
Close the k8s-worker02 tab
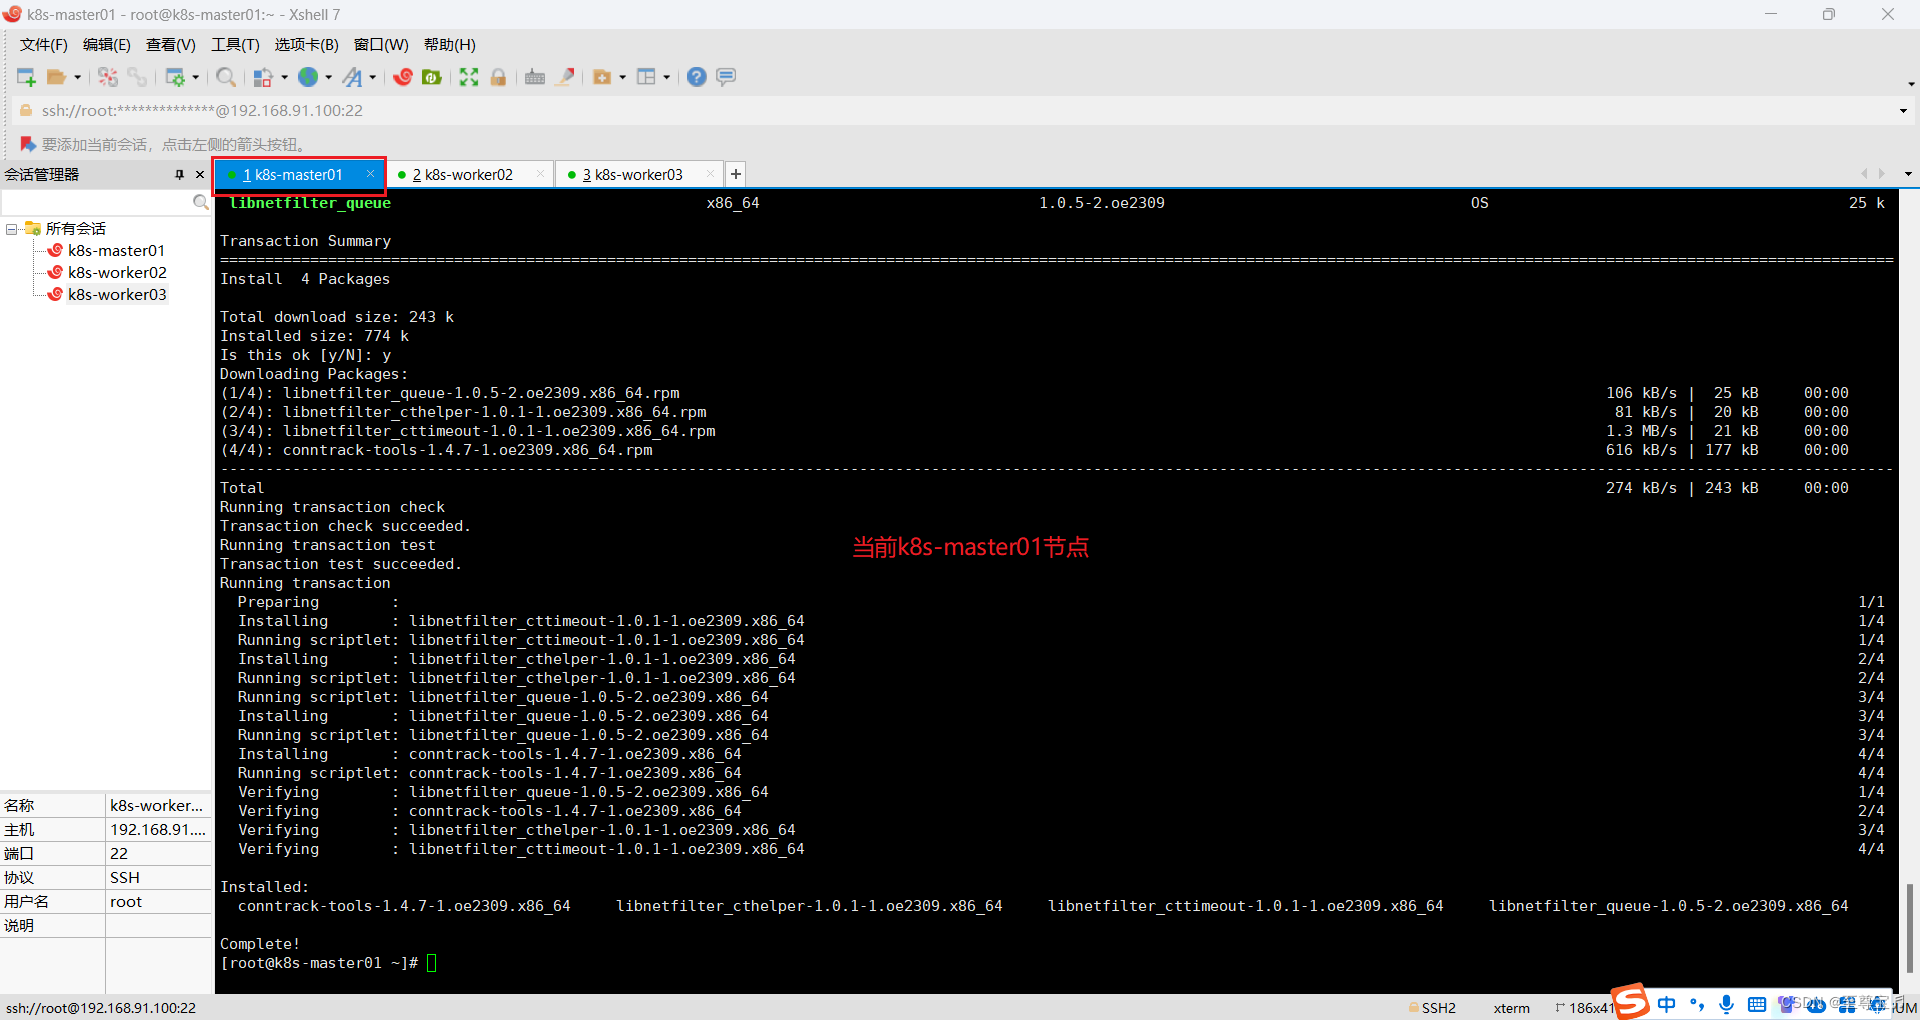click(x=540, y=174)
